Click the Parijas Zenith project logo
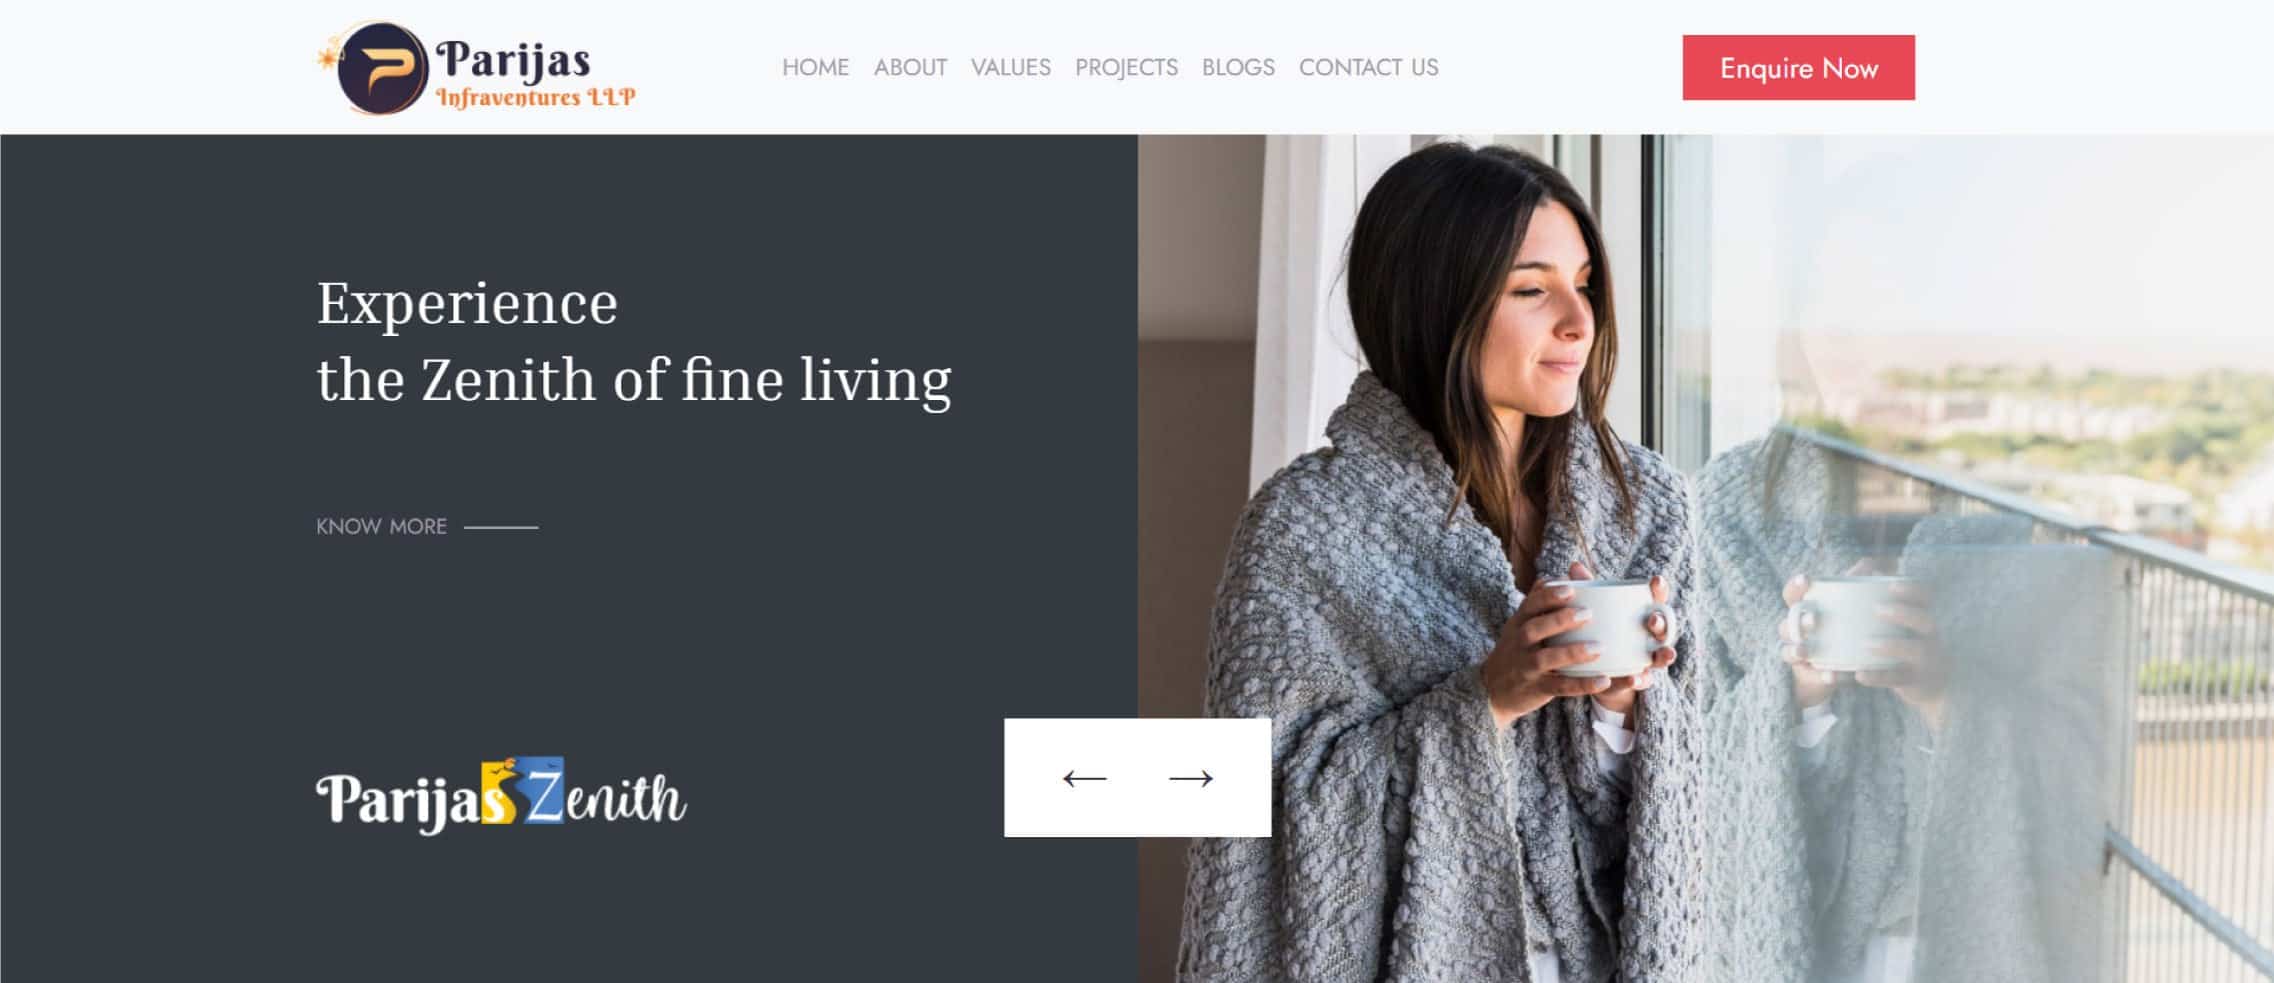The image size is (2274, 983). (501, 795)
